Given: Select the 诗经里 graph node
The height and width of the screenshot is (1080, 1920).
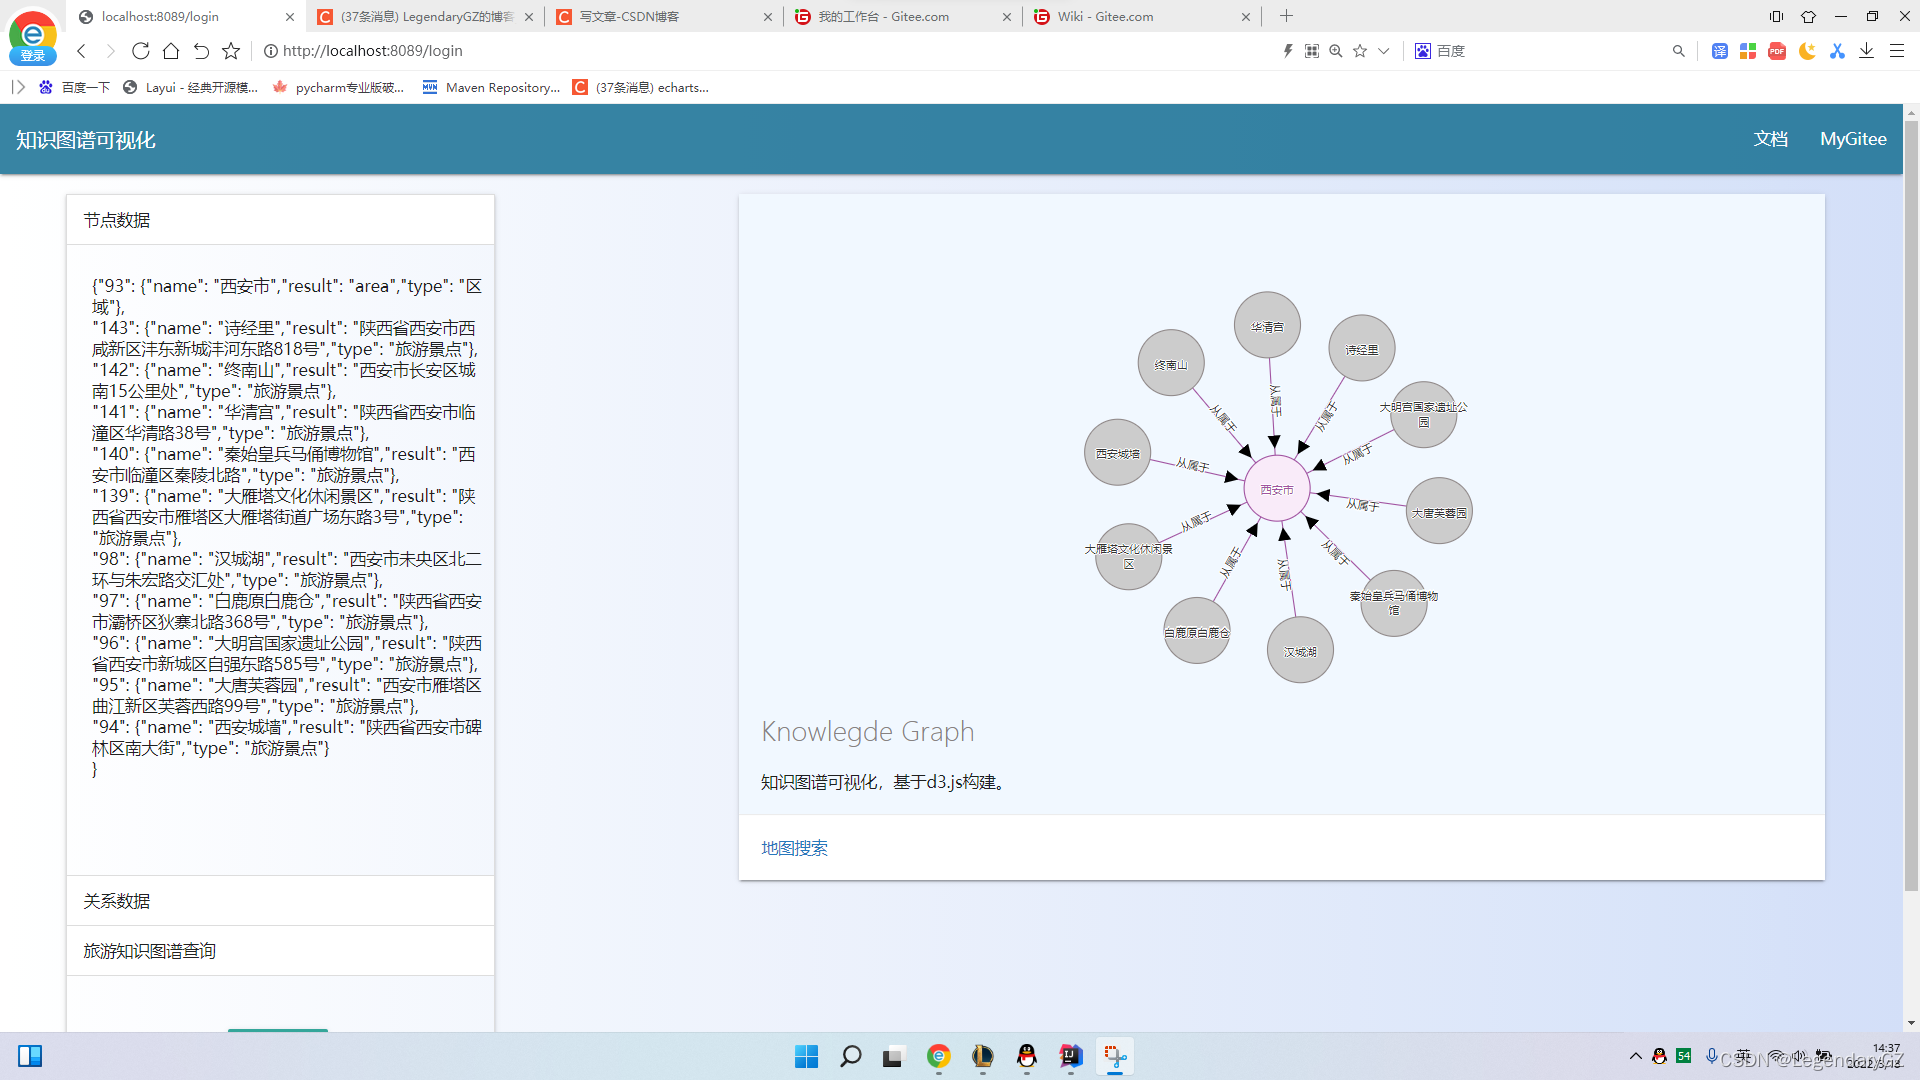Looking at the screenshot, I should 1361,349.
